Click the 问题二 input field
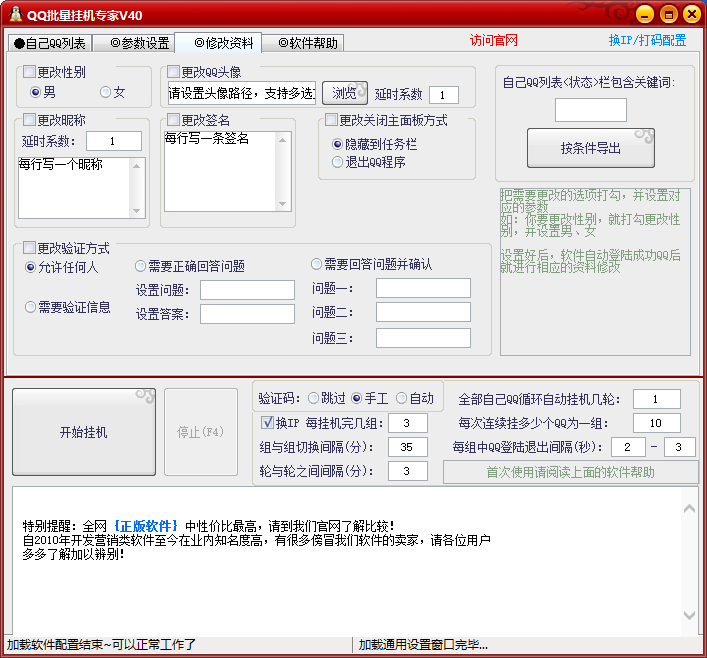This screenshot has width=707, height=658. (423, 312)
